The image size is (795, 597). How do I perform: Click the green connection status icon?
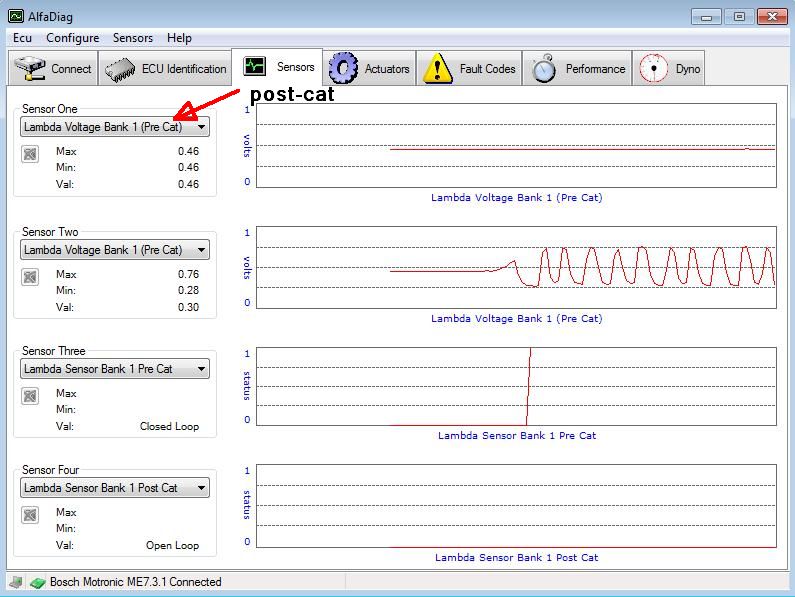(37, 582)
